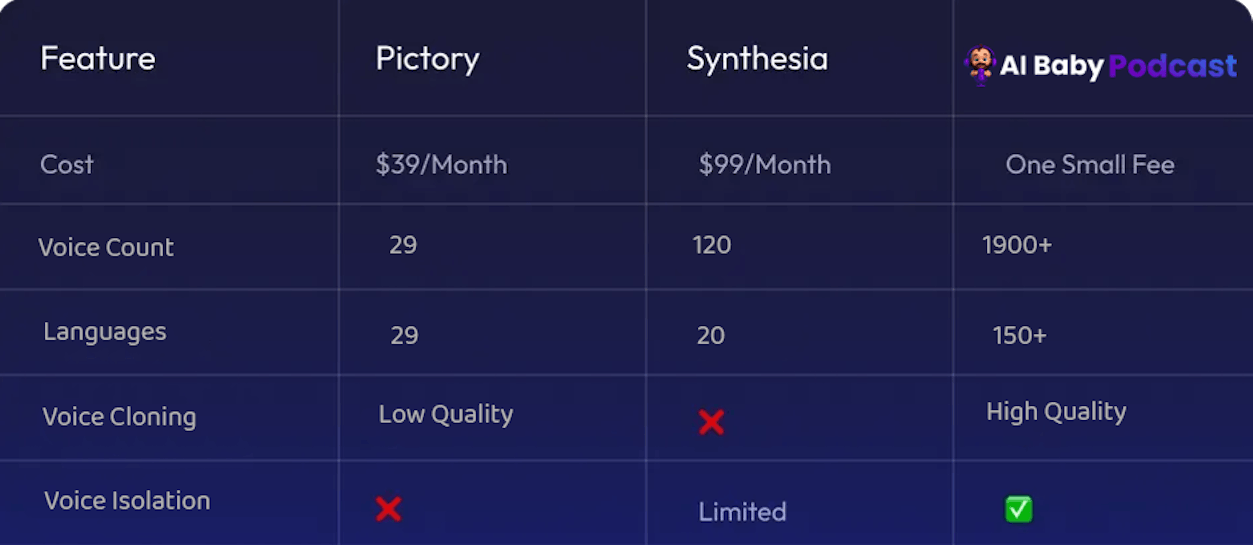Click the Limited voice isolation cell

(742, 512)
